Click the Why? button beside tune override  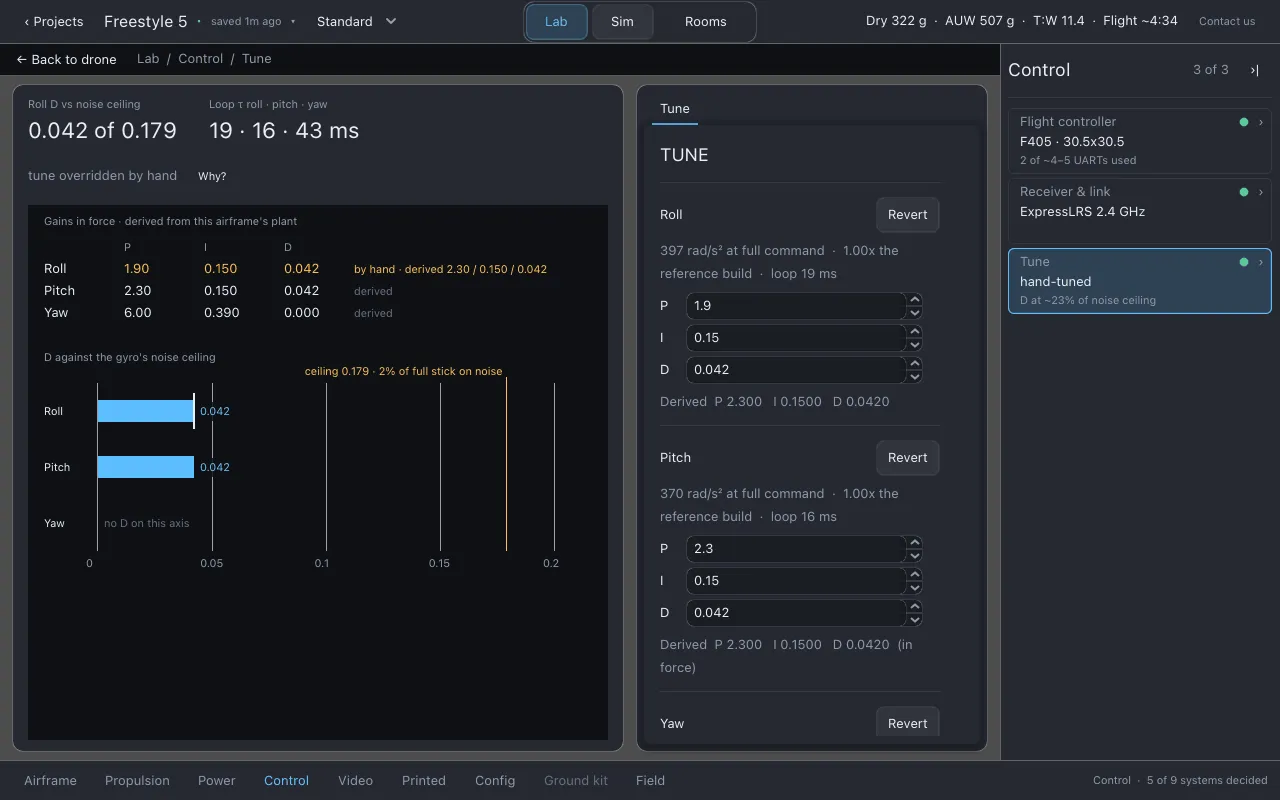(x=212, y=176)
